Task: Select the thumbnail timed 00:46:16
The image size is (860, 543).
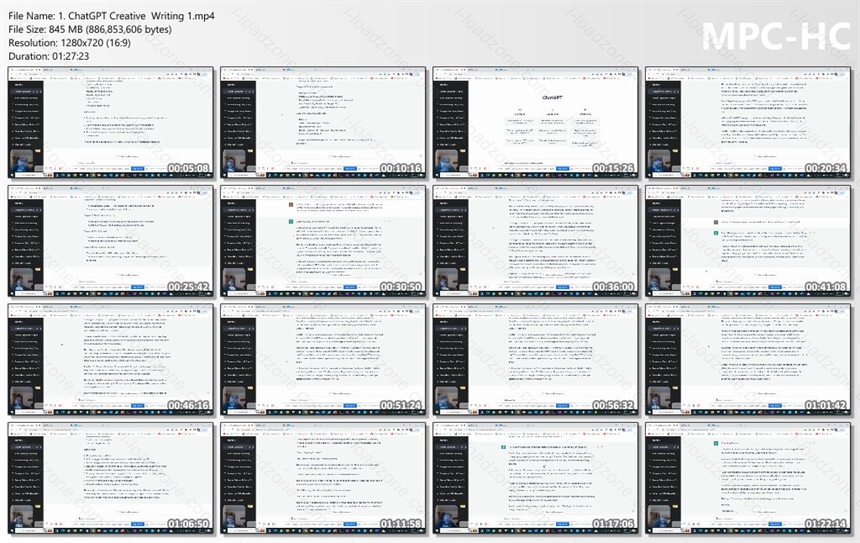Action: click(x=111, y=360)
